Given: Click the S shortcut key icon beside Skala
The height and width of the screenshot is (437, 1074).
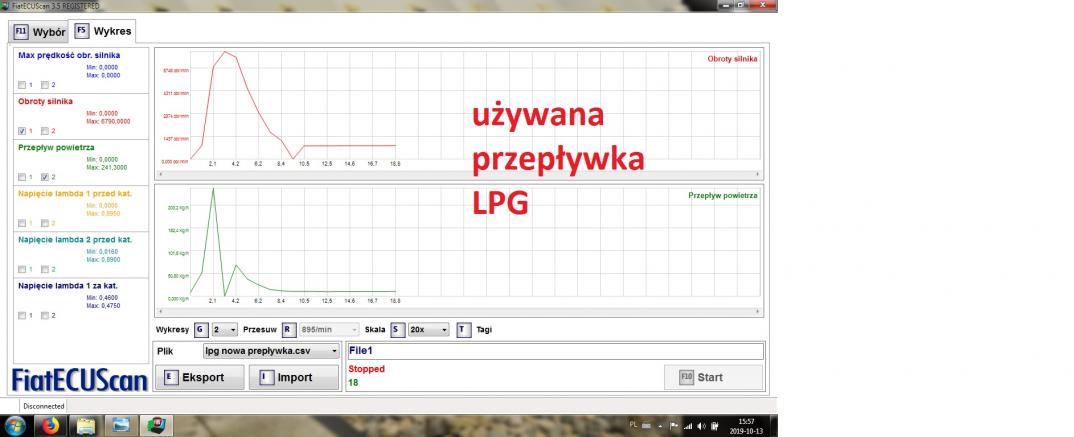Looking at the screenshot, I should pos(397,329).
